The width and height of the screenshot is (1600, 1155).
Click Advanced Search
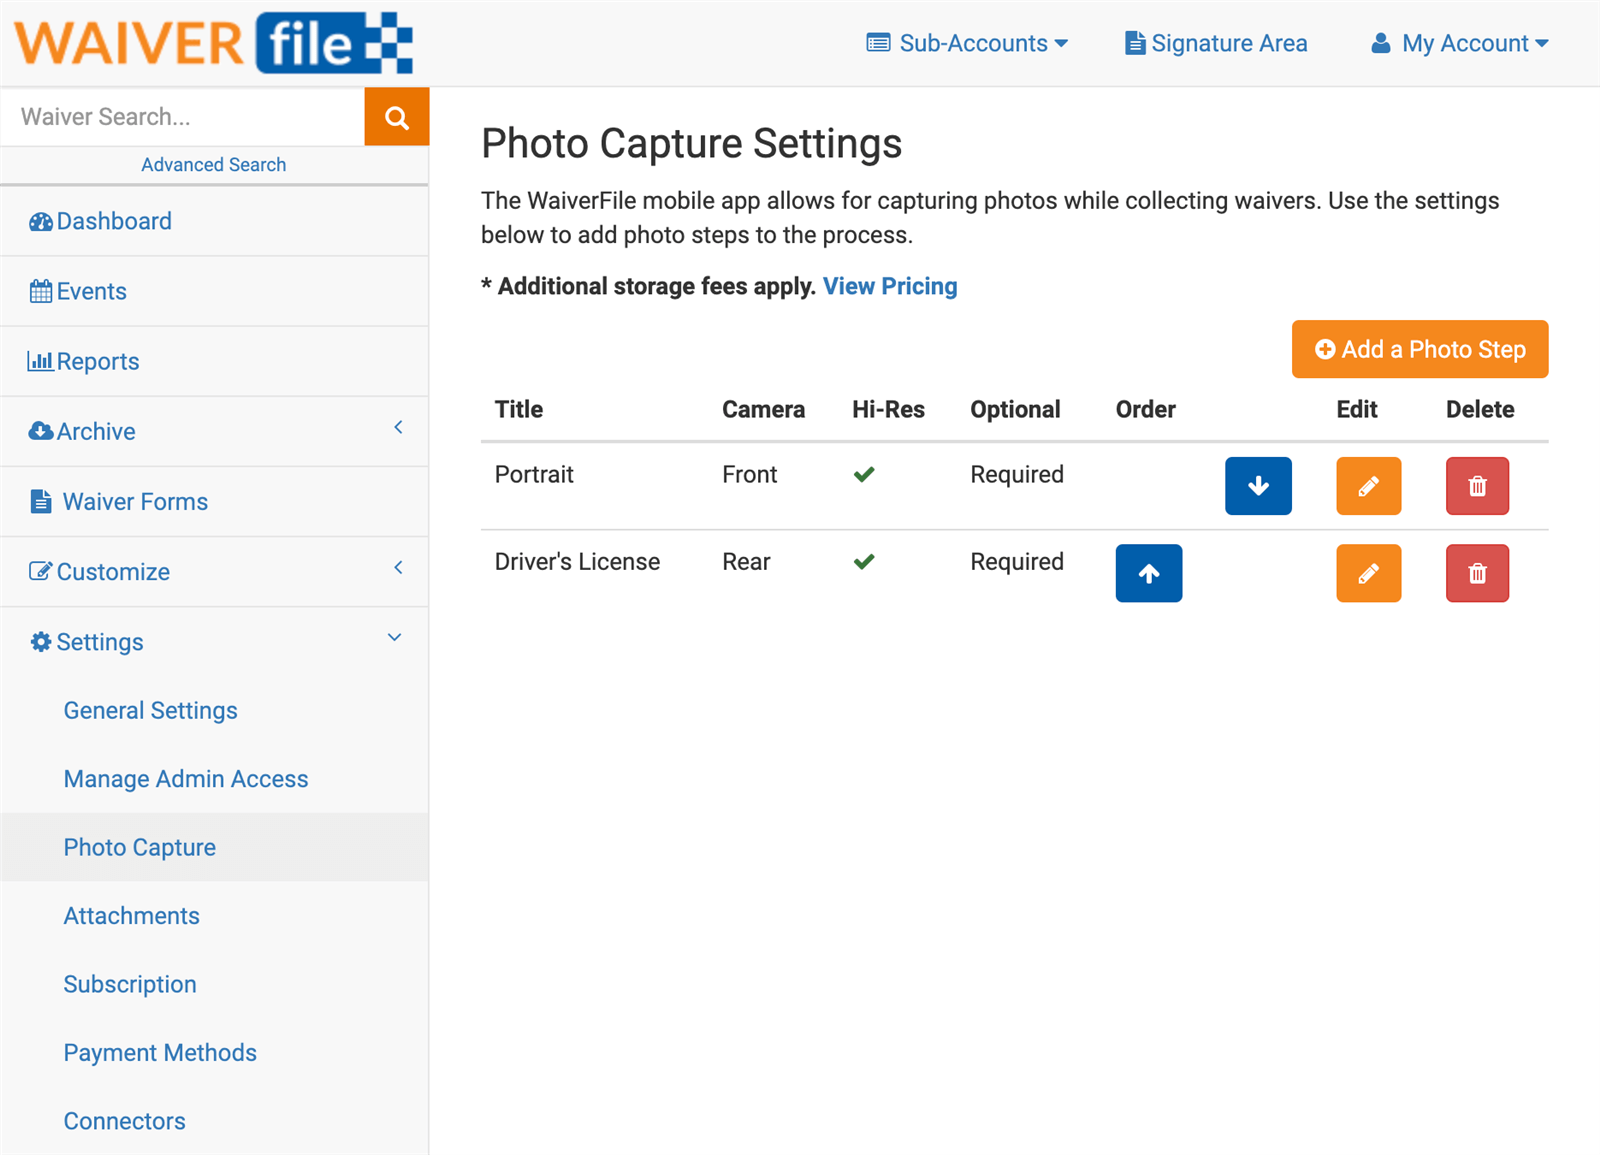click(213, 164)
